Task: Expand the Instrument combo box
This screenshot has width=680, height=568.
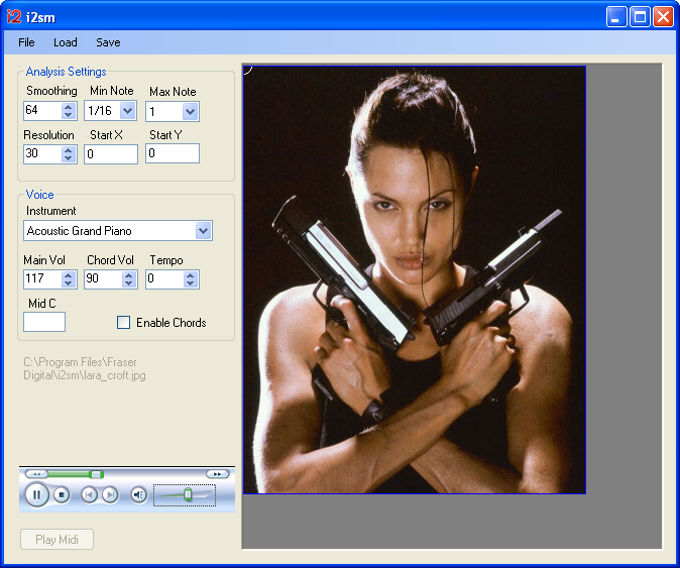Action: point(203,231)
